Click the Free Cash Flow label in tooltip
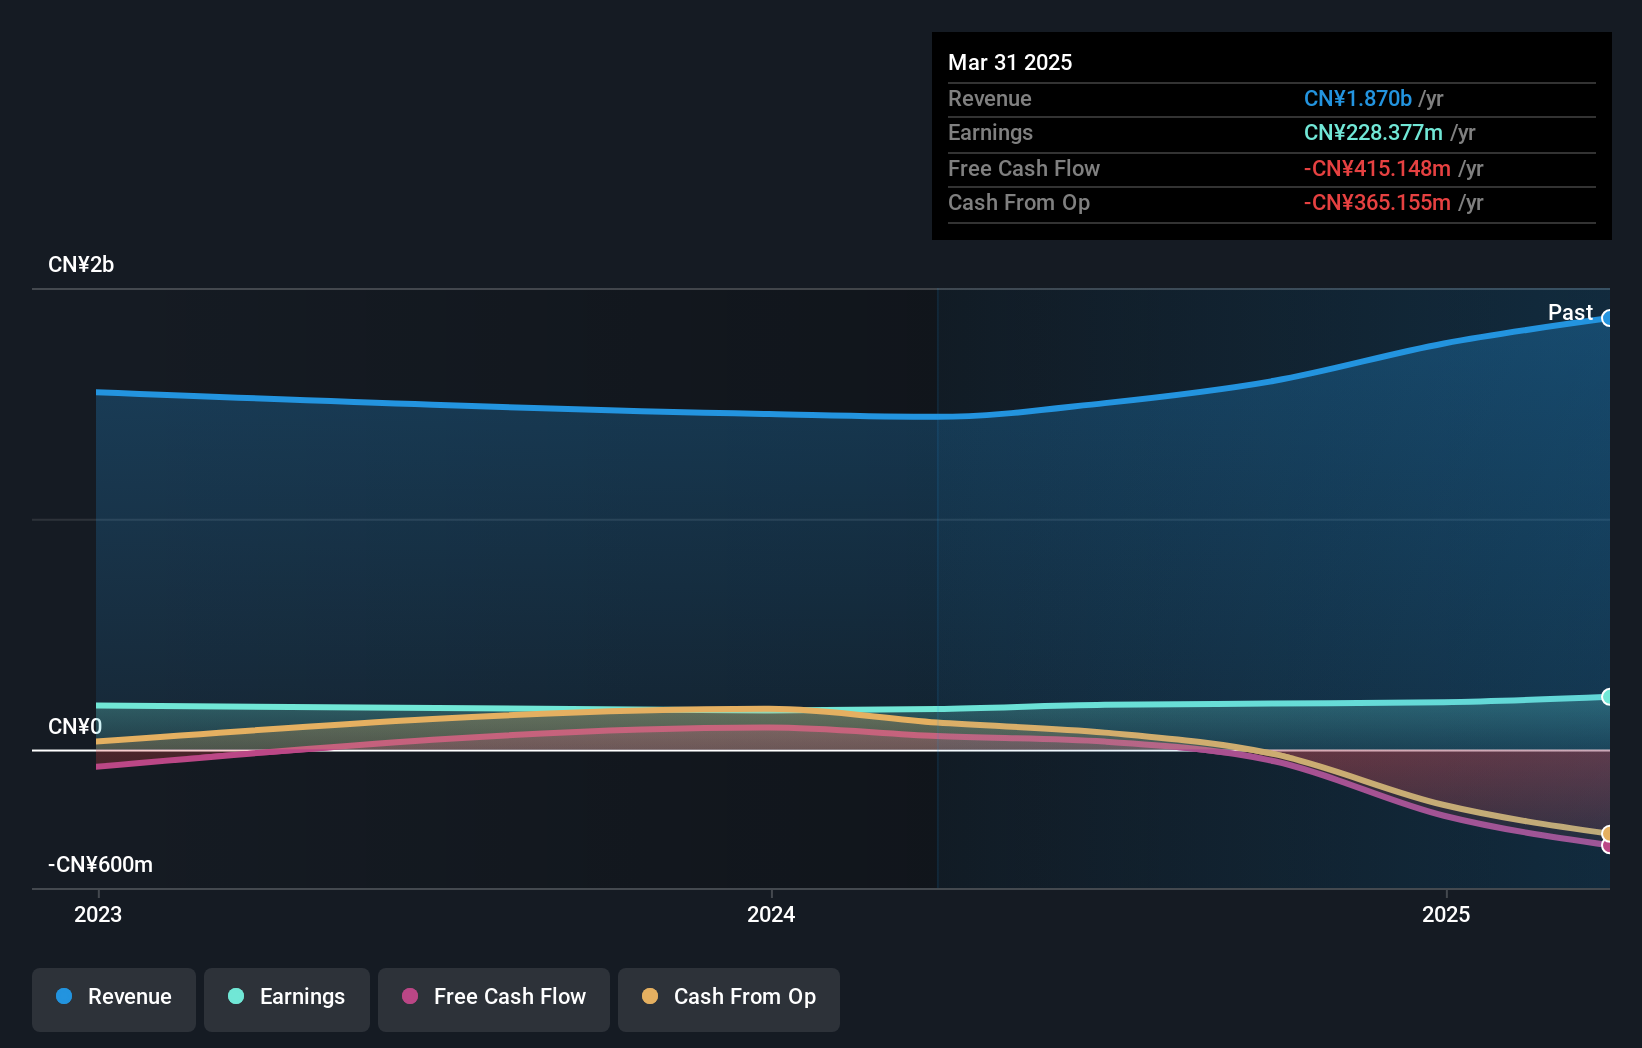This screenshot has height=1048, width=1642. (x=1024, y=169)
